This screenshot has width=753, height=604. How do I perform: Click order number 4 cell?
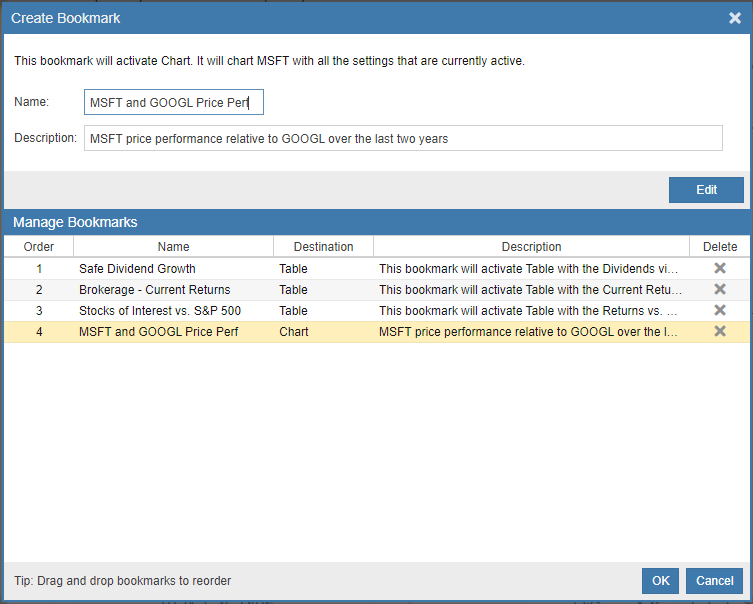[x=39, y=332]
